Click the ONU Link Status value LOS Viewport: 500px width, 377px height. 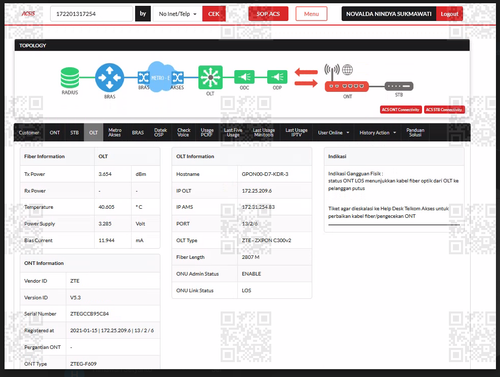pyautogui.click(x=246, y=290)
